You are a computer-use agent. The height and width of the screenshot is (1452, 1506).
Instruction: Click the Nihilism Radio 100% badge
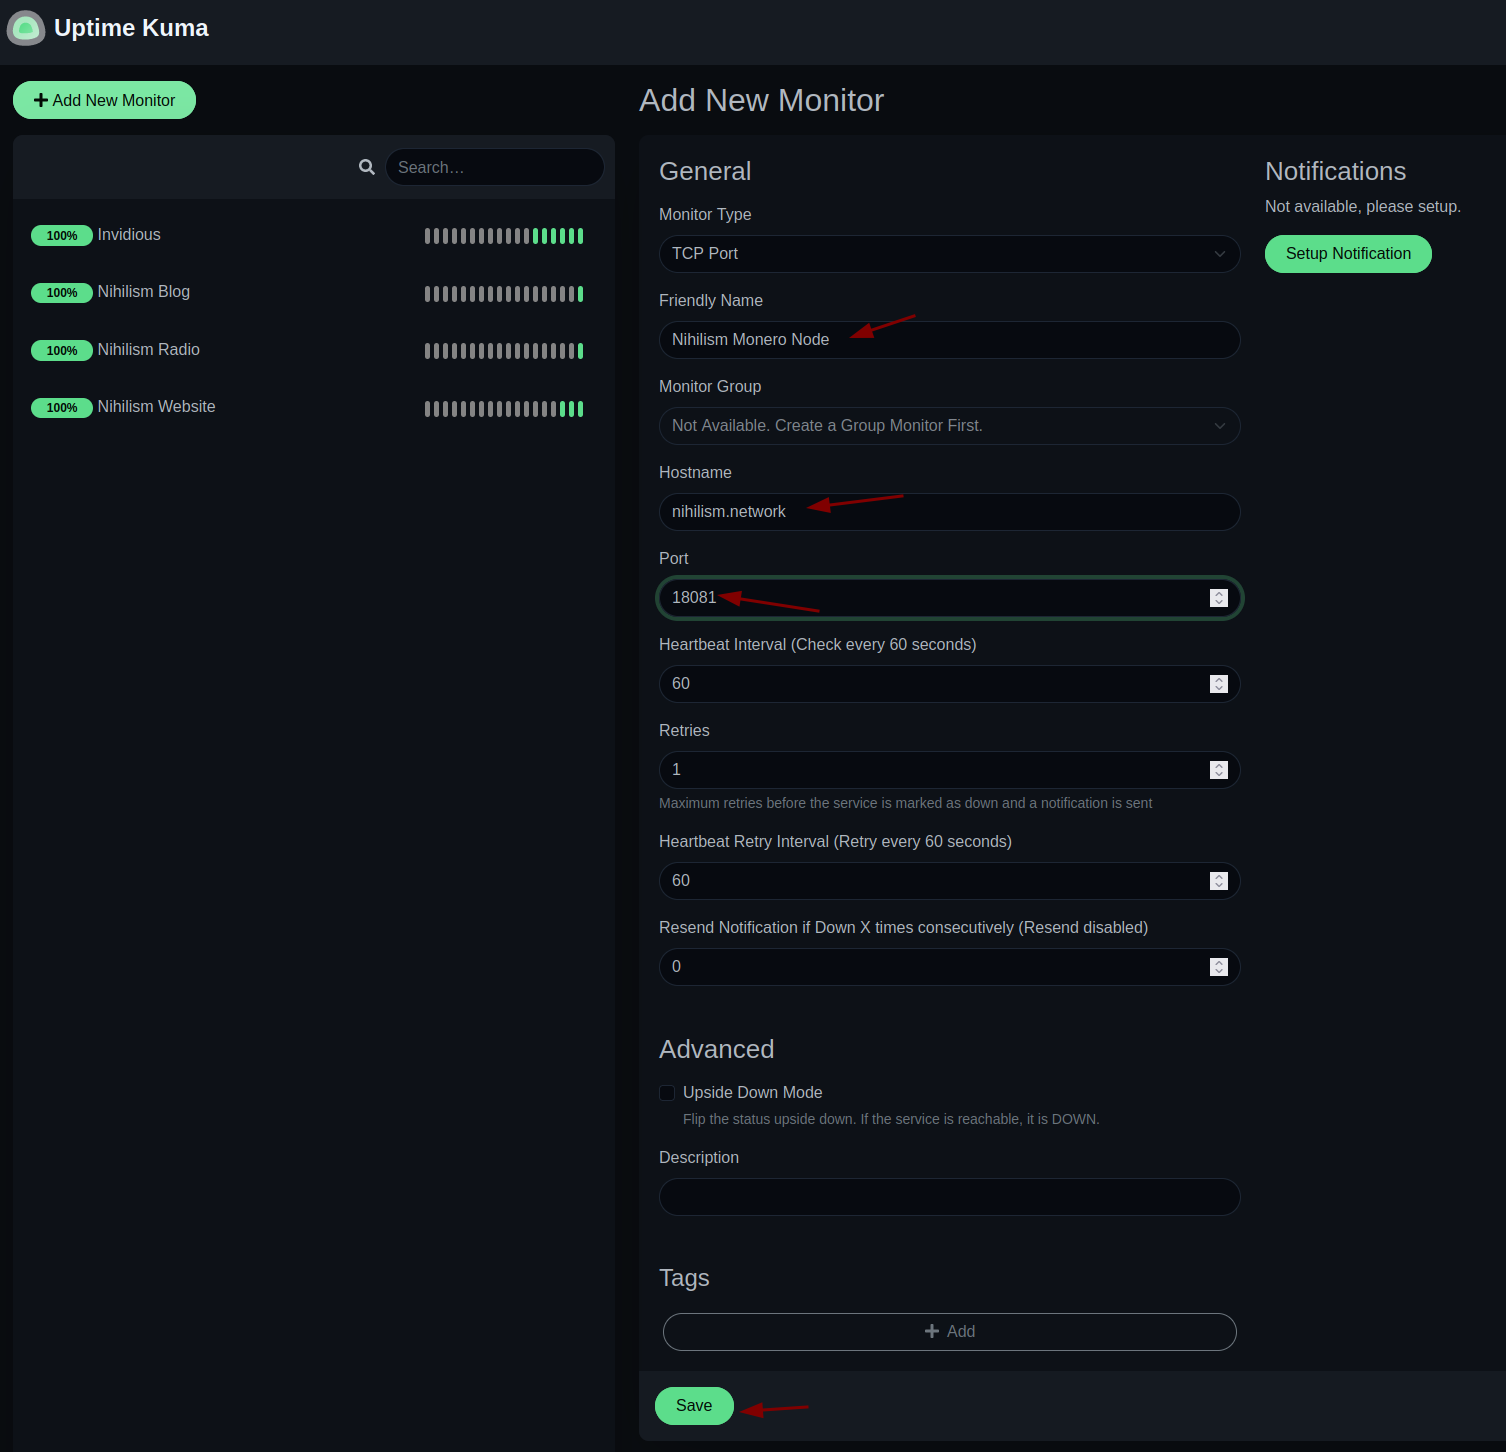[62, 351]
